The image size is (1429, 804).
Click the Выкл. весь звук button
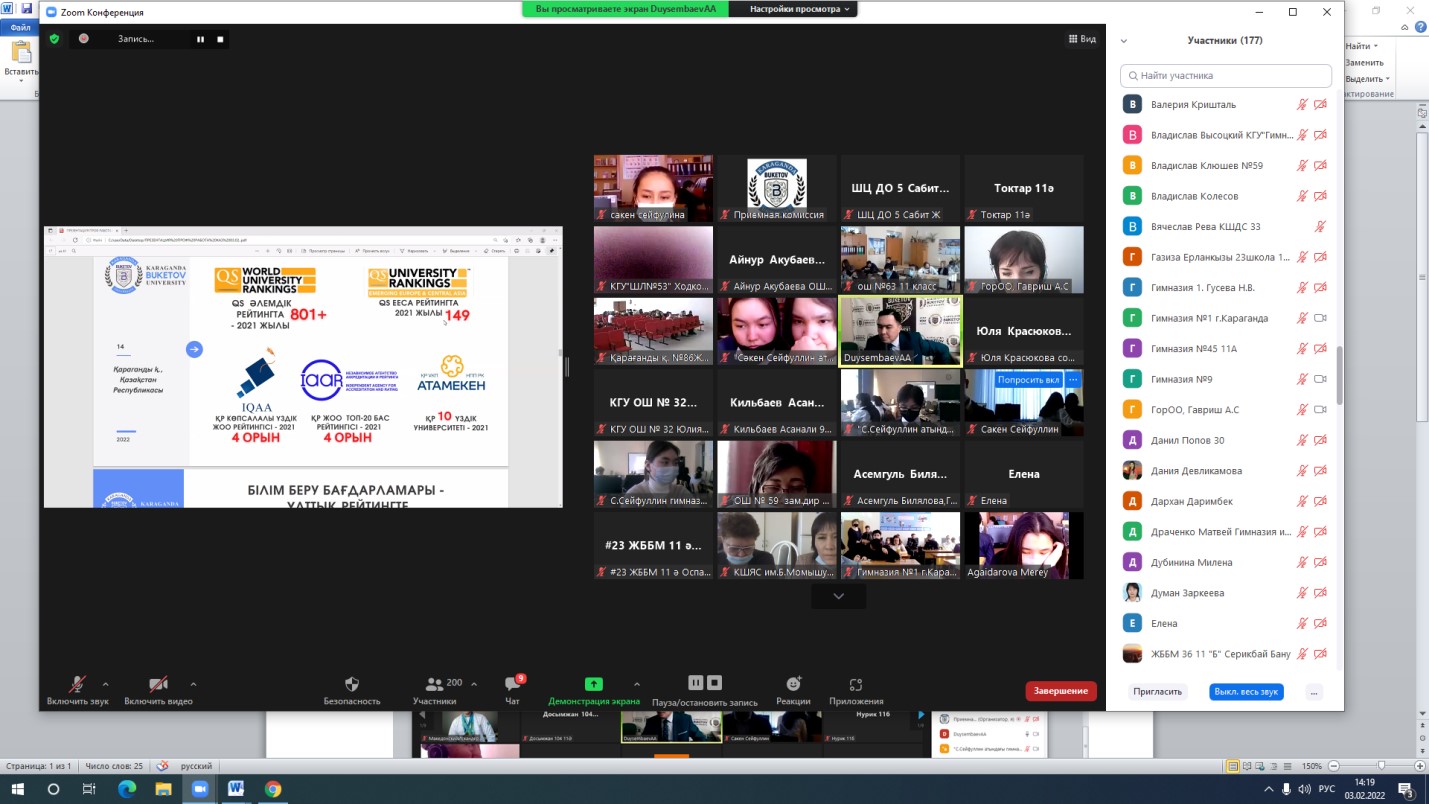pos(1245,691)
